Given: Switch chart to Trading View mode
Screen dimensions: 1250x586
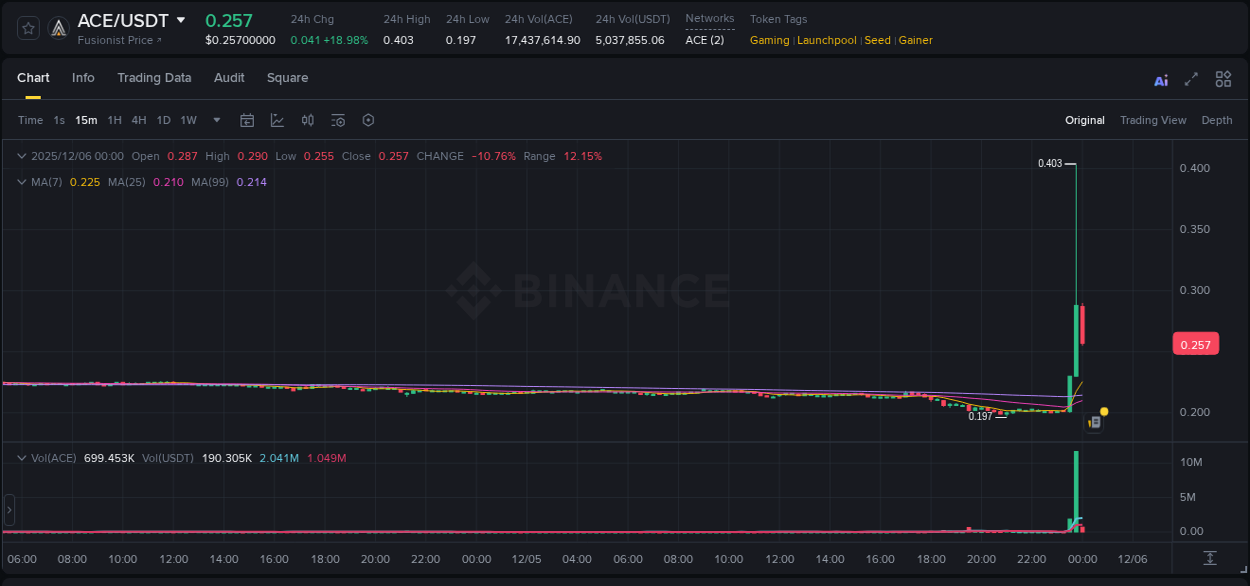Looking at the screenshot, I should tap(1152, 120).
